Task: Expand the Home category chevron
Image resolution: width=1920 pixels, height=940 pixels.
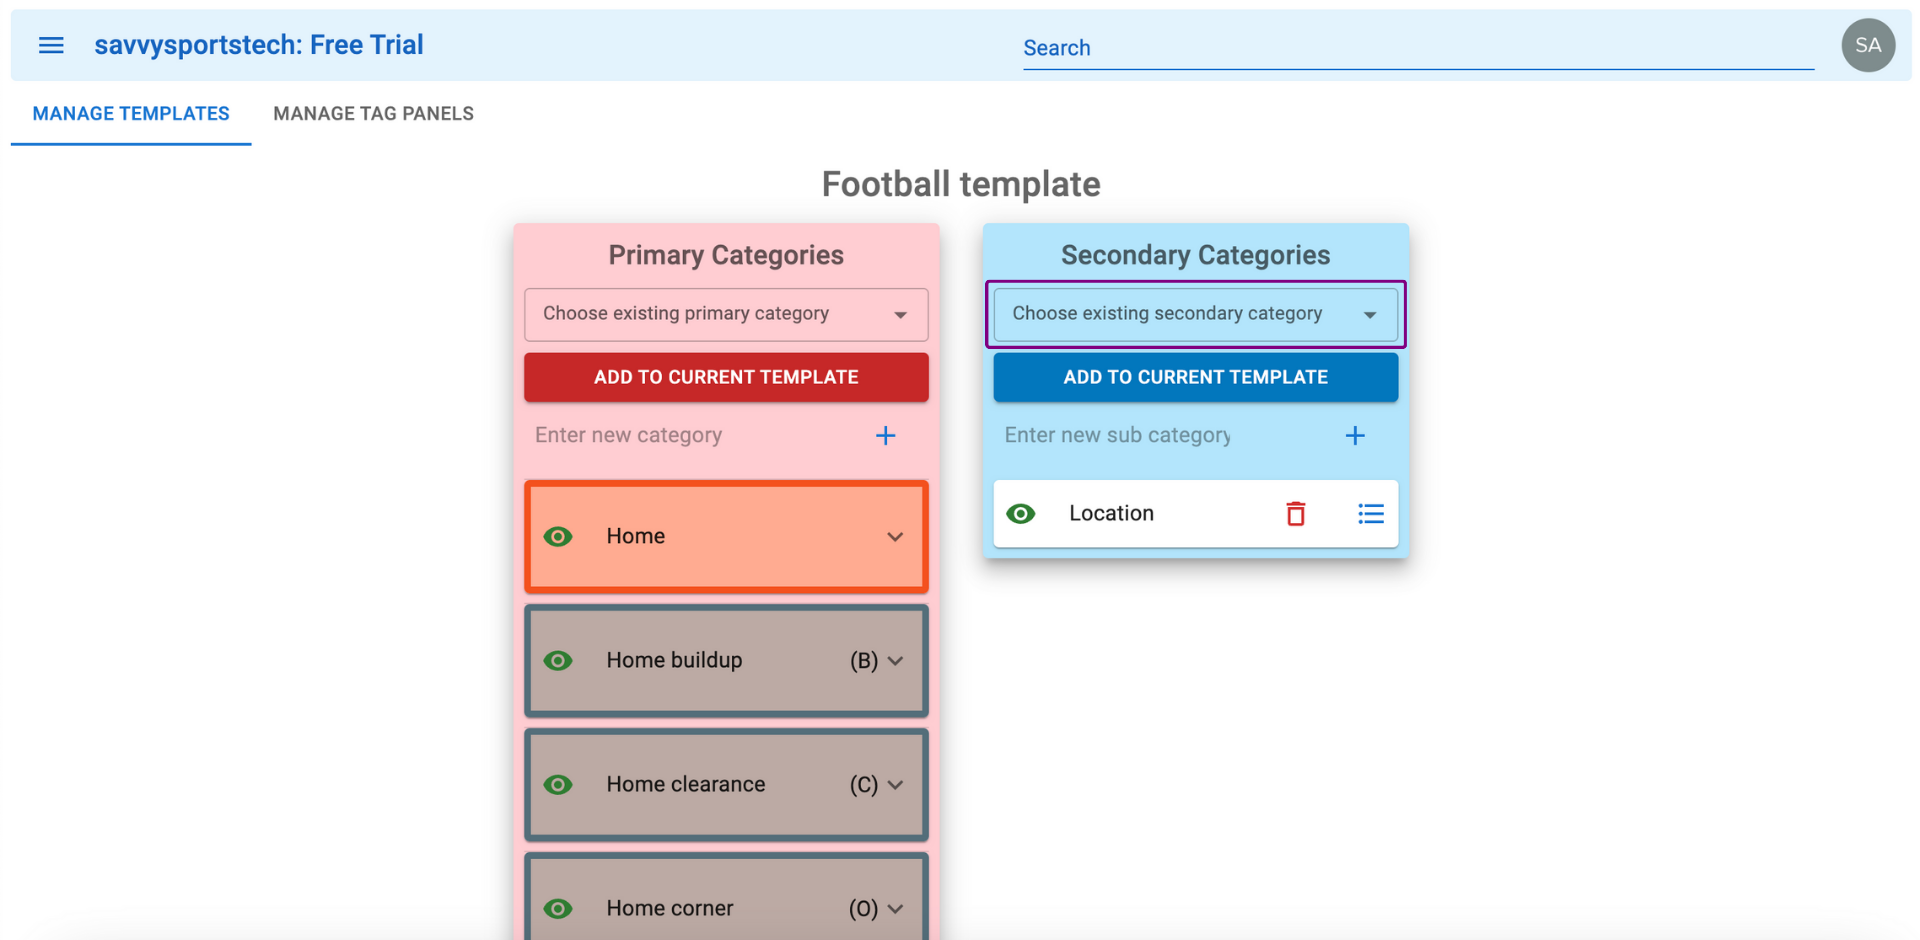Action: (x=895, y=537)
